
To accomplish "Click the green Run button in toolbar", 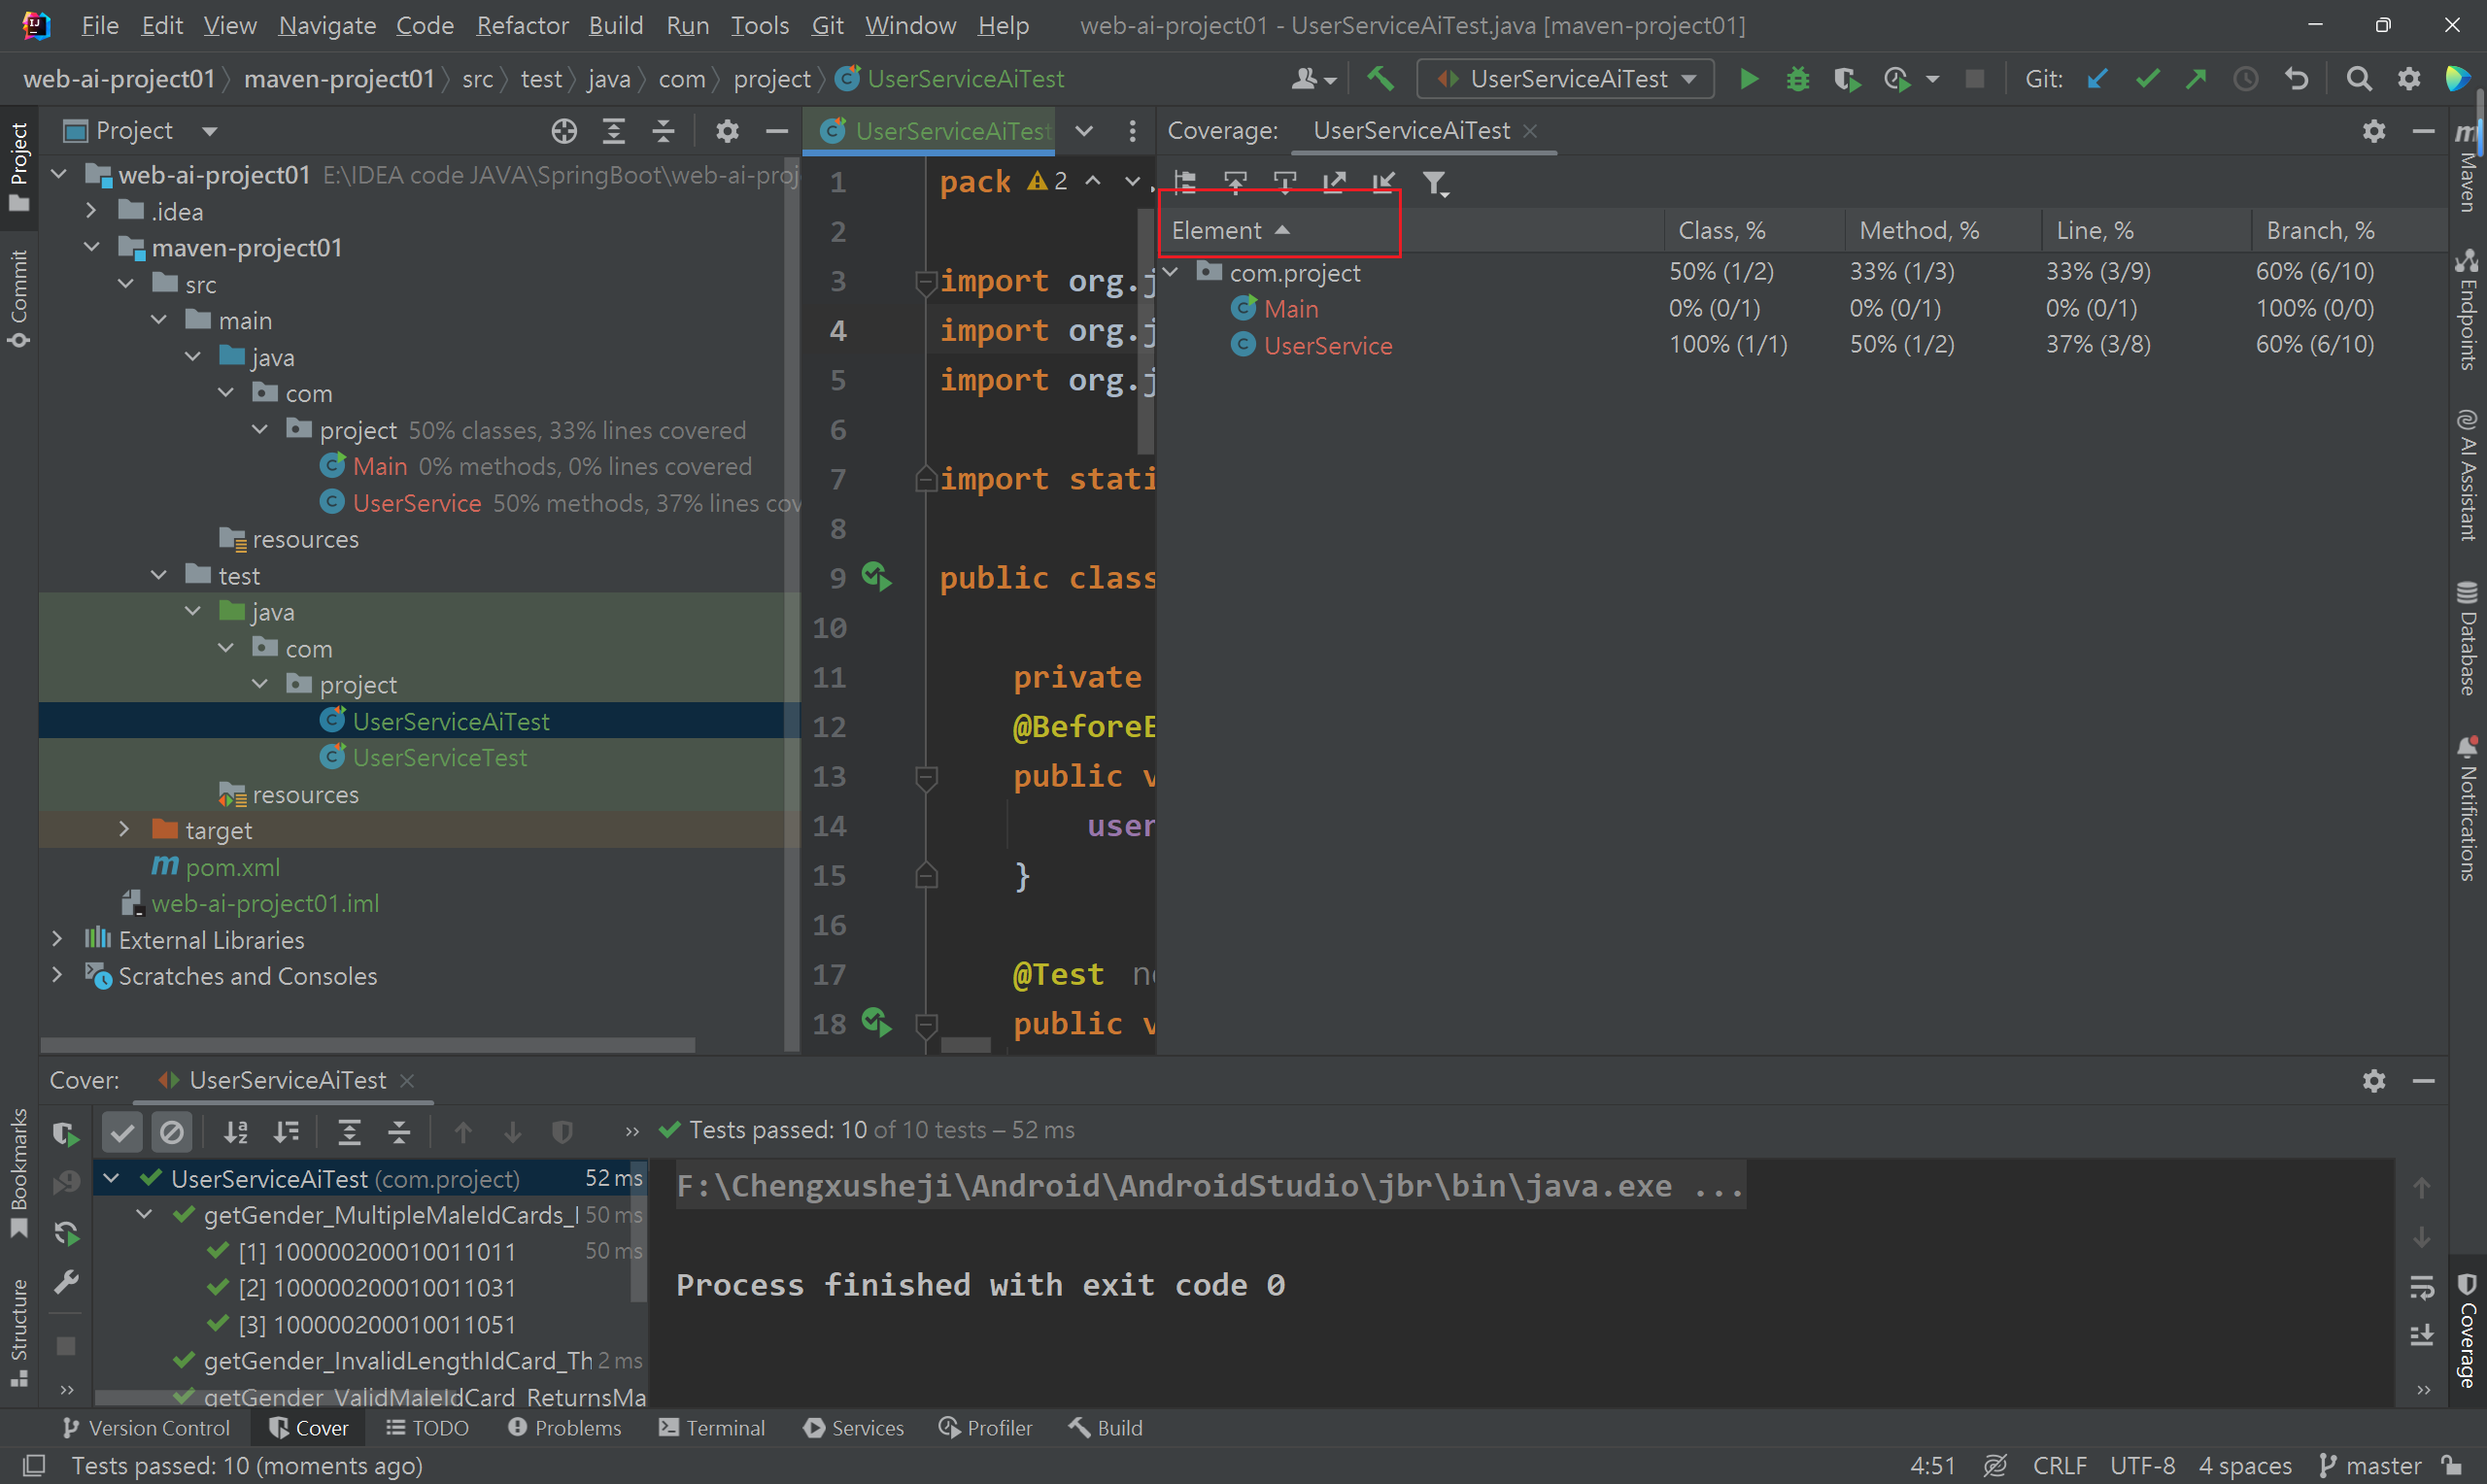I will click(x=1748, y=79).
